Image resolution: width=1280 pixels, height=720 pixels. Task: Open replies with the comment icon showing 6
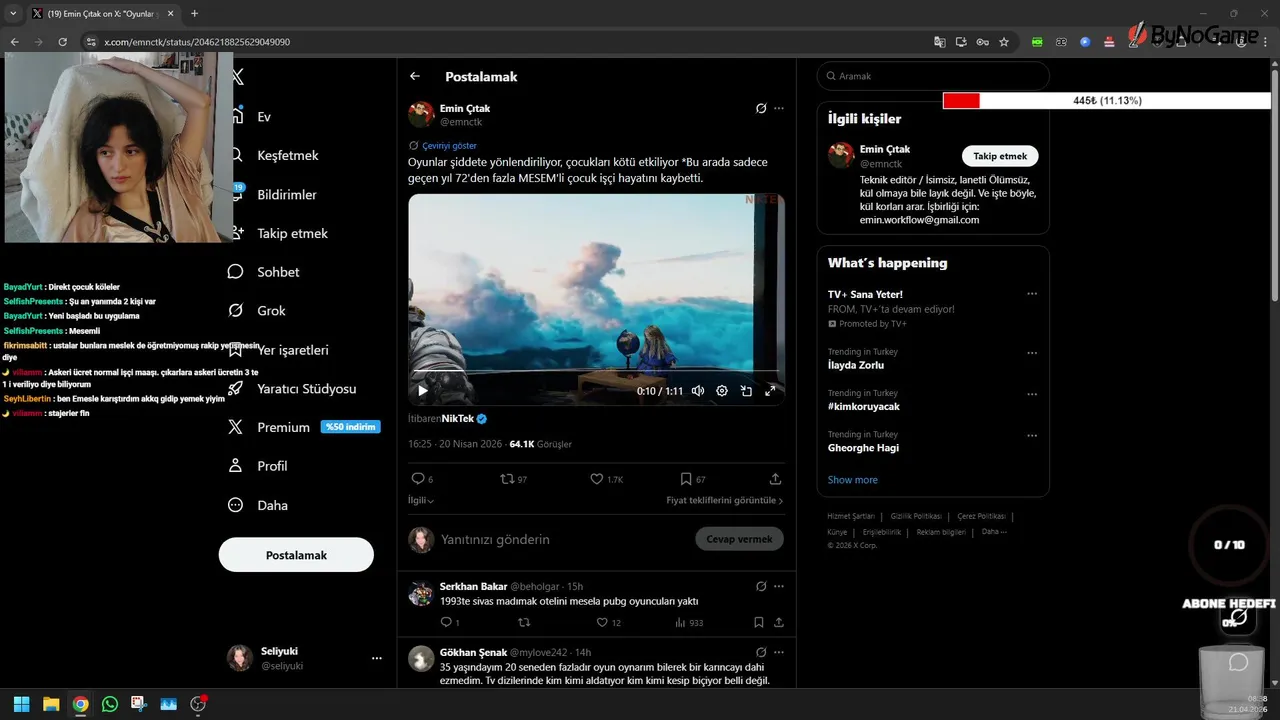422,479
